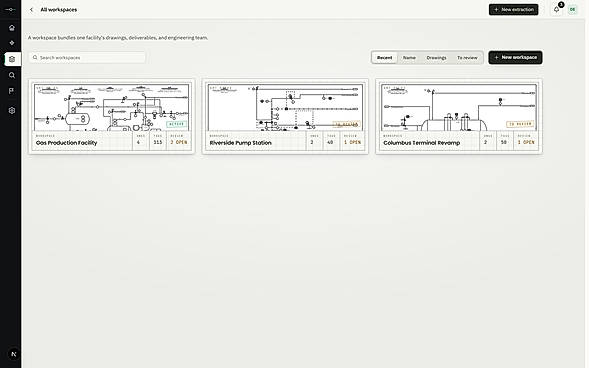Sort workspaces by Drawings
This screenshot has height=368, width=589.
tap(436, 57)
